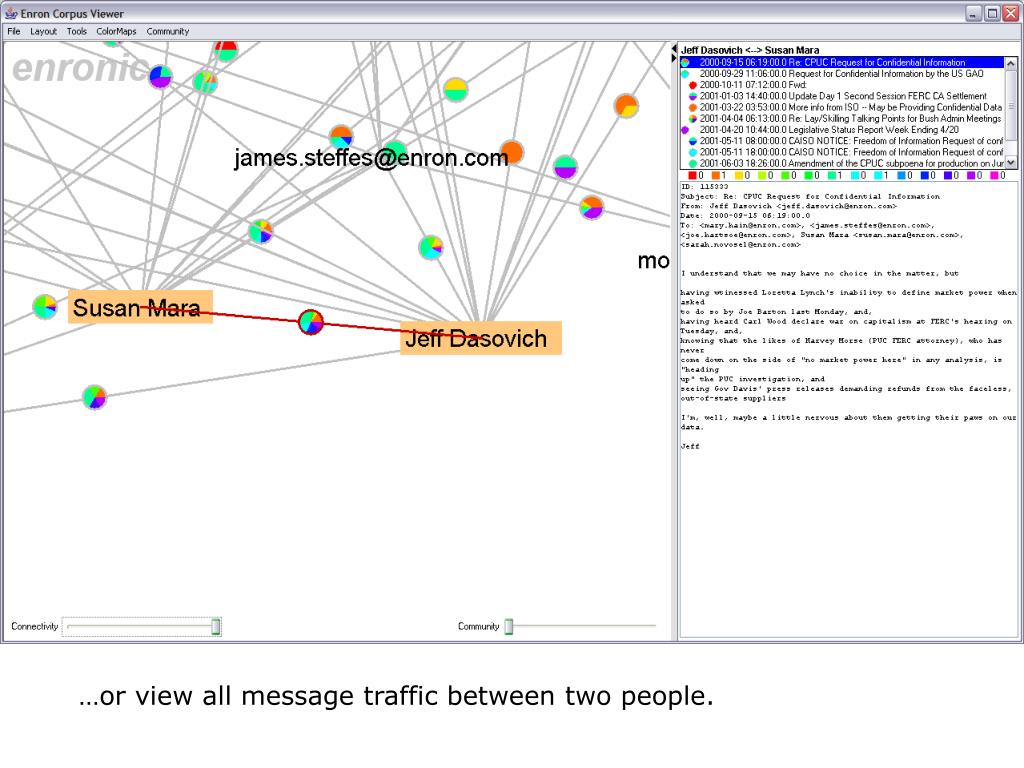Screen dimensions: 1024x768
Task: Click icon of the 2001-05-11 08:00 CAISO NOTICE email
Action: [x=693, y=141]
